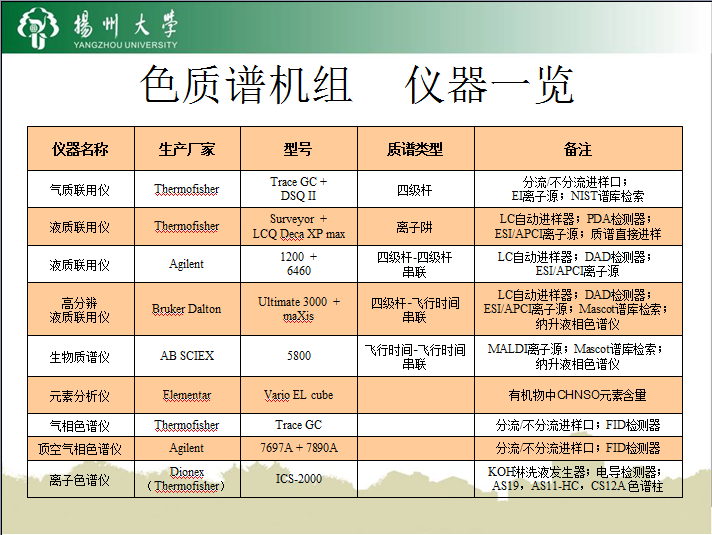Click the remark beginning MALDI离子源

coord(578,357)
